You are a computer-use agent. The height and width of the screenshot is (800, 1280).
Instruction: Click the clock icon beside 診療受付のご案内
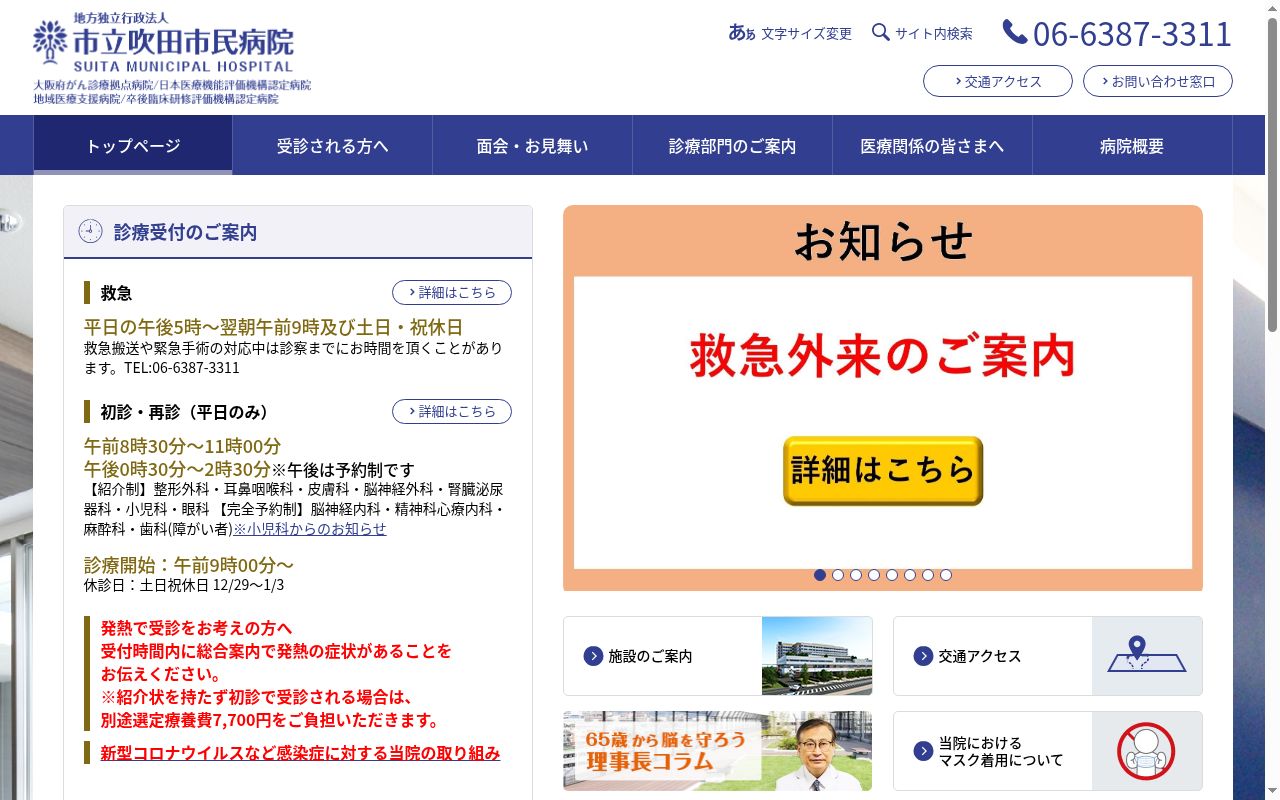click(90, 232)
